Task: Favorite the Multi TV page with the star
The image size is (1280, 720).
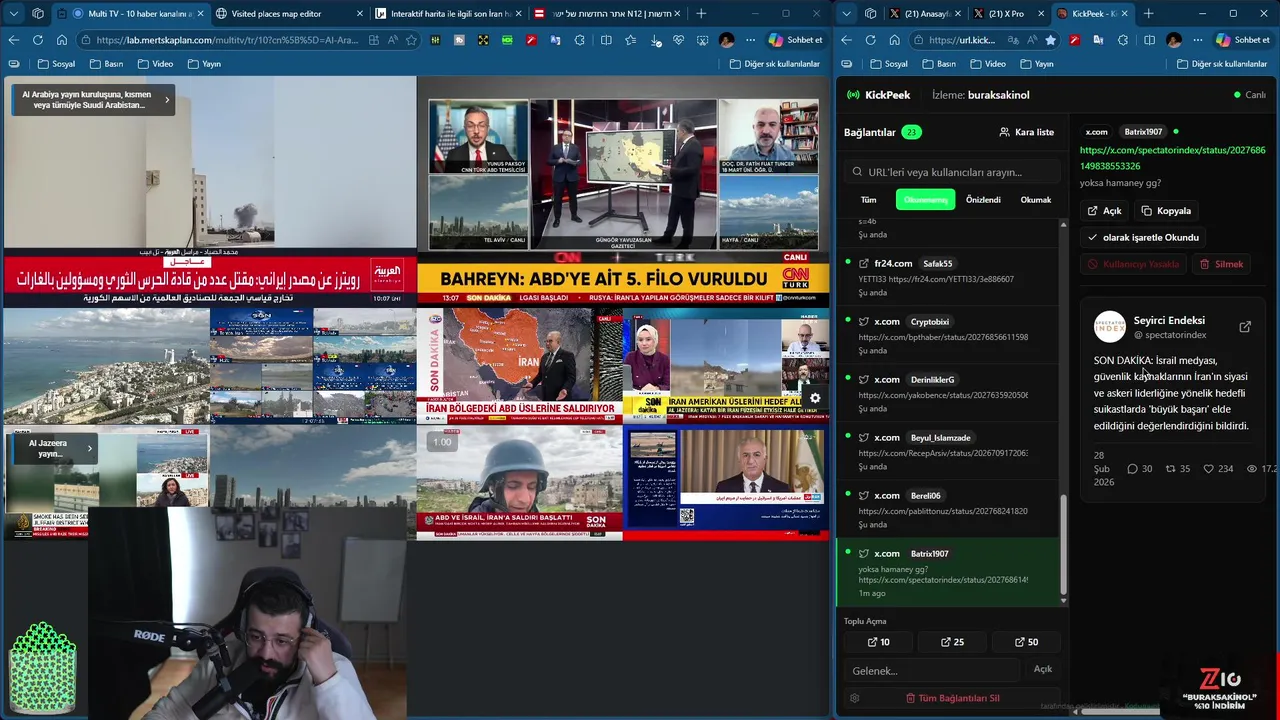Action: point(411,40)
